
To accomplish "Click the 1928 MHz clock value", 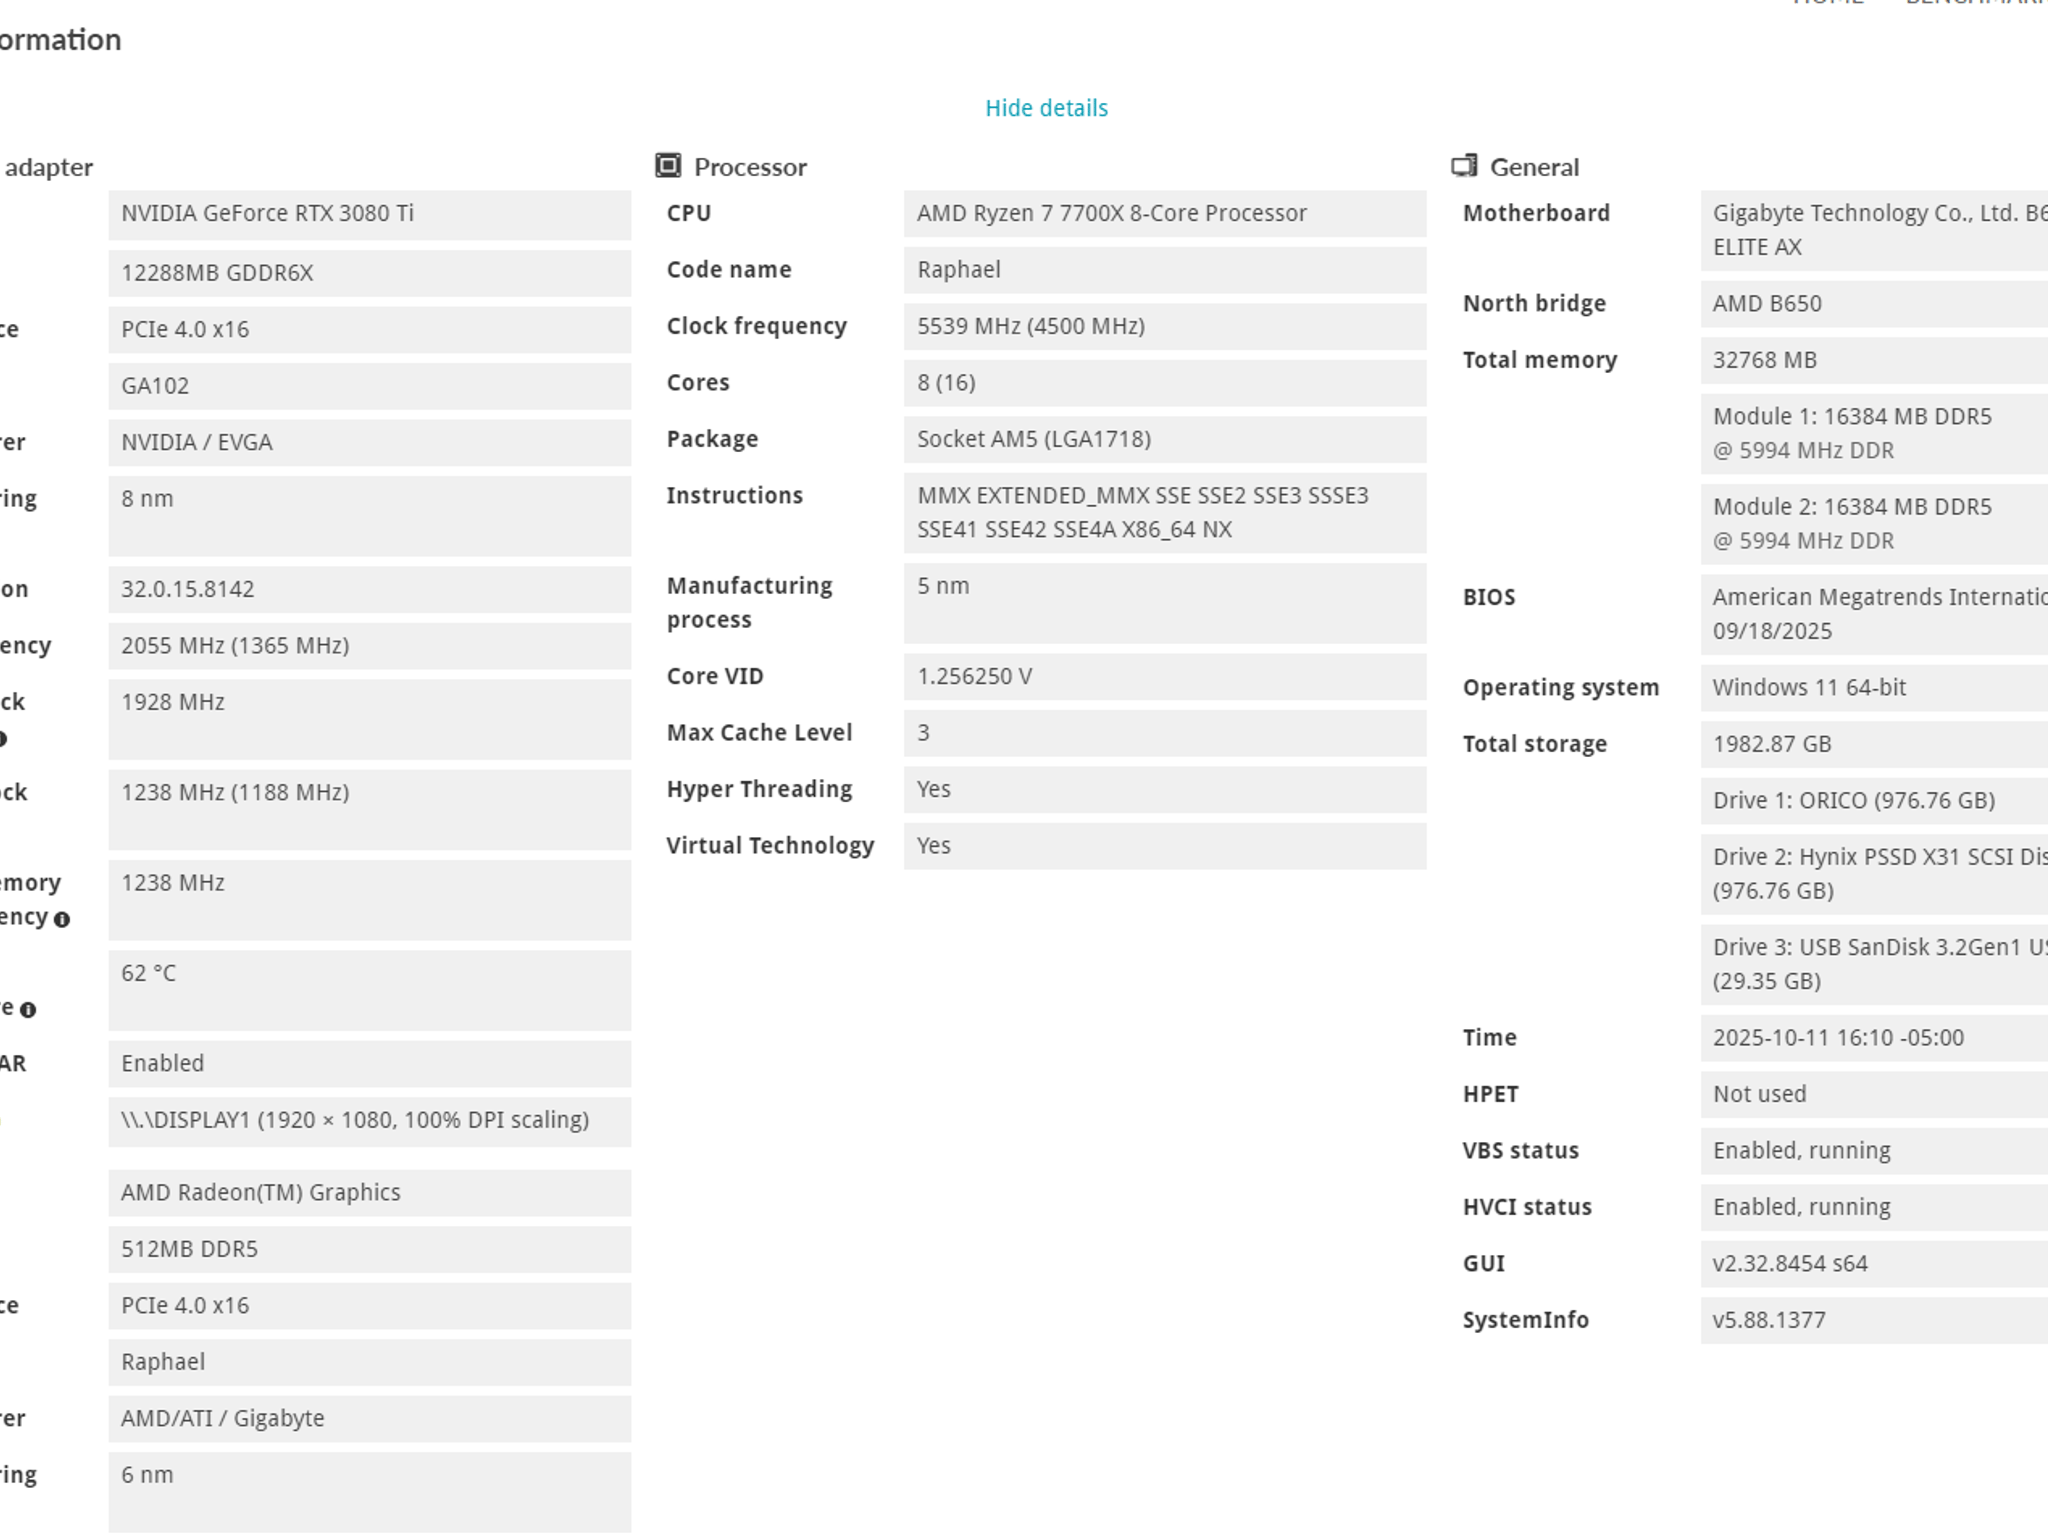I will (370, 719).
